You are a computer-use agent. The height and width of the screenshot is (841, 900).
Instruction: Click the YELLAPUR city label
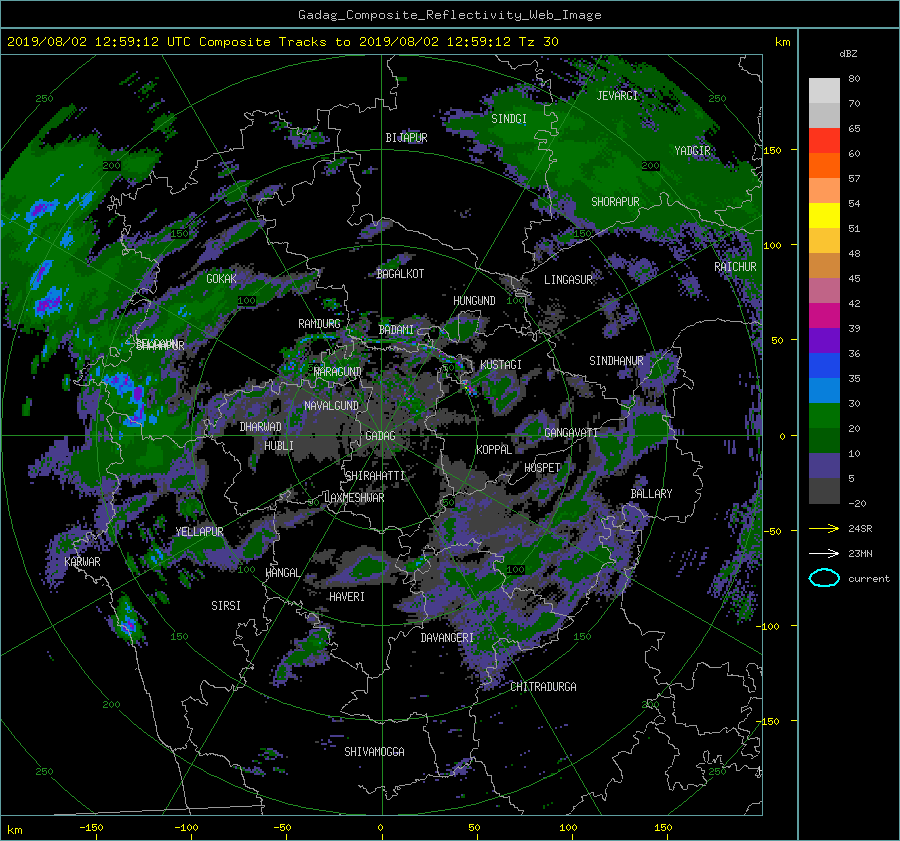point(199,532)
